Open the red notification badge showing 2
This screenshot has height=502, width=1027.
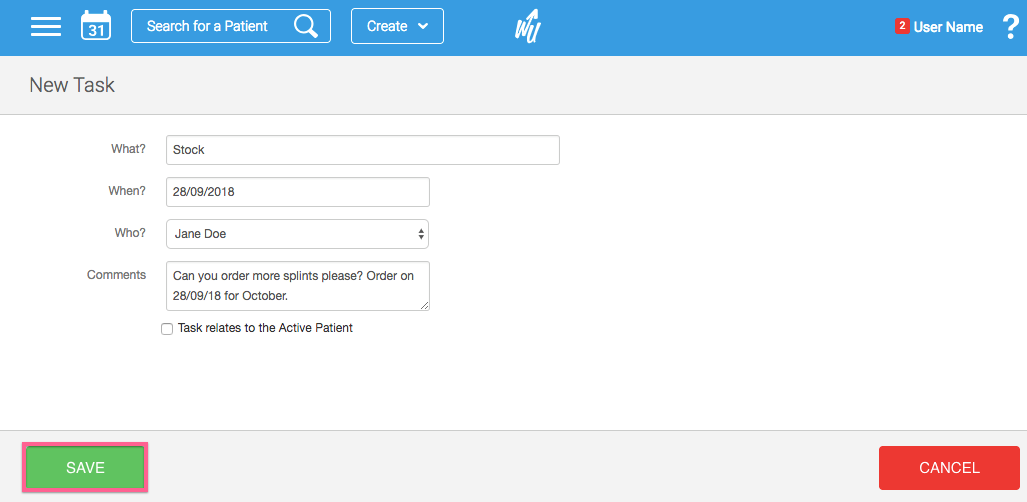pos(902,26)
